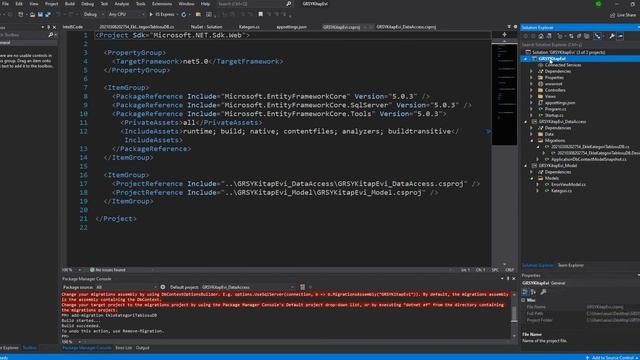Select ErrorViewModel.cs in Solution Explorer

tap(568, 184)
